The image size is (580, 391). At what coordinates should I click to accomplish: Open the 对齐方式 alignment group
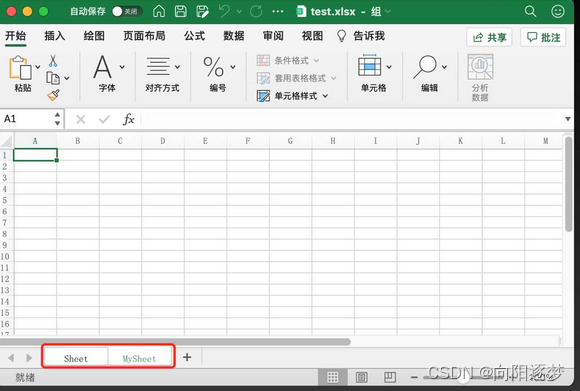tap(162, 74)
